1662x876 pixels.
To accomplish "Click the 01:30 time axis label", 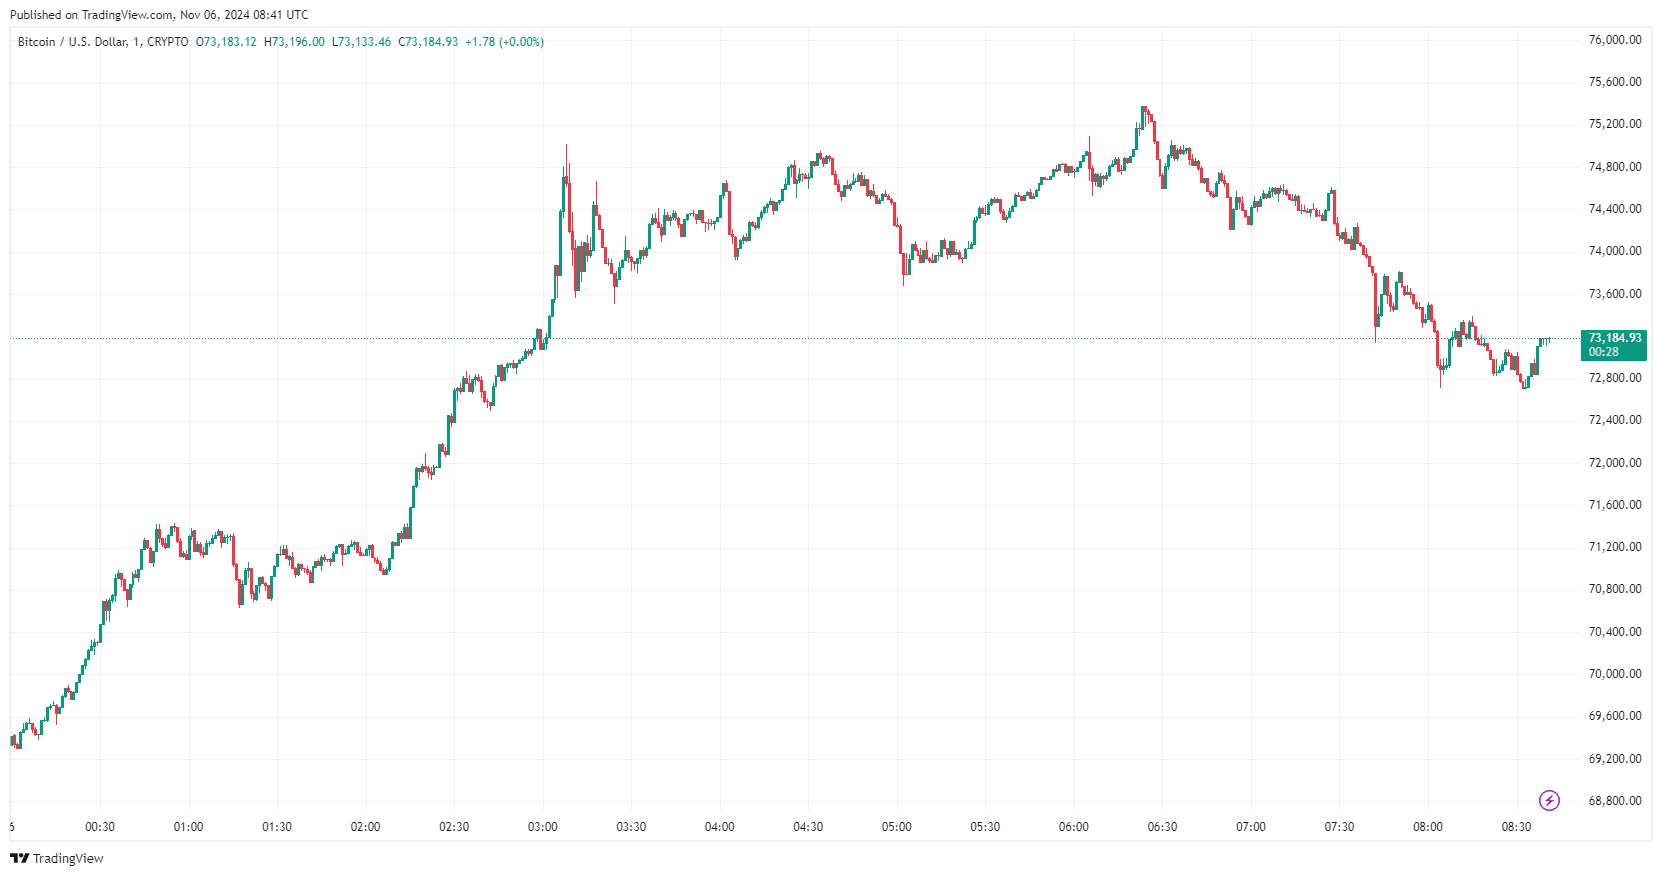I will click(277, 827).
